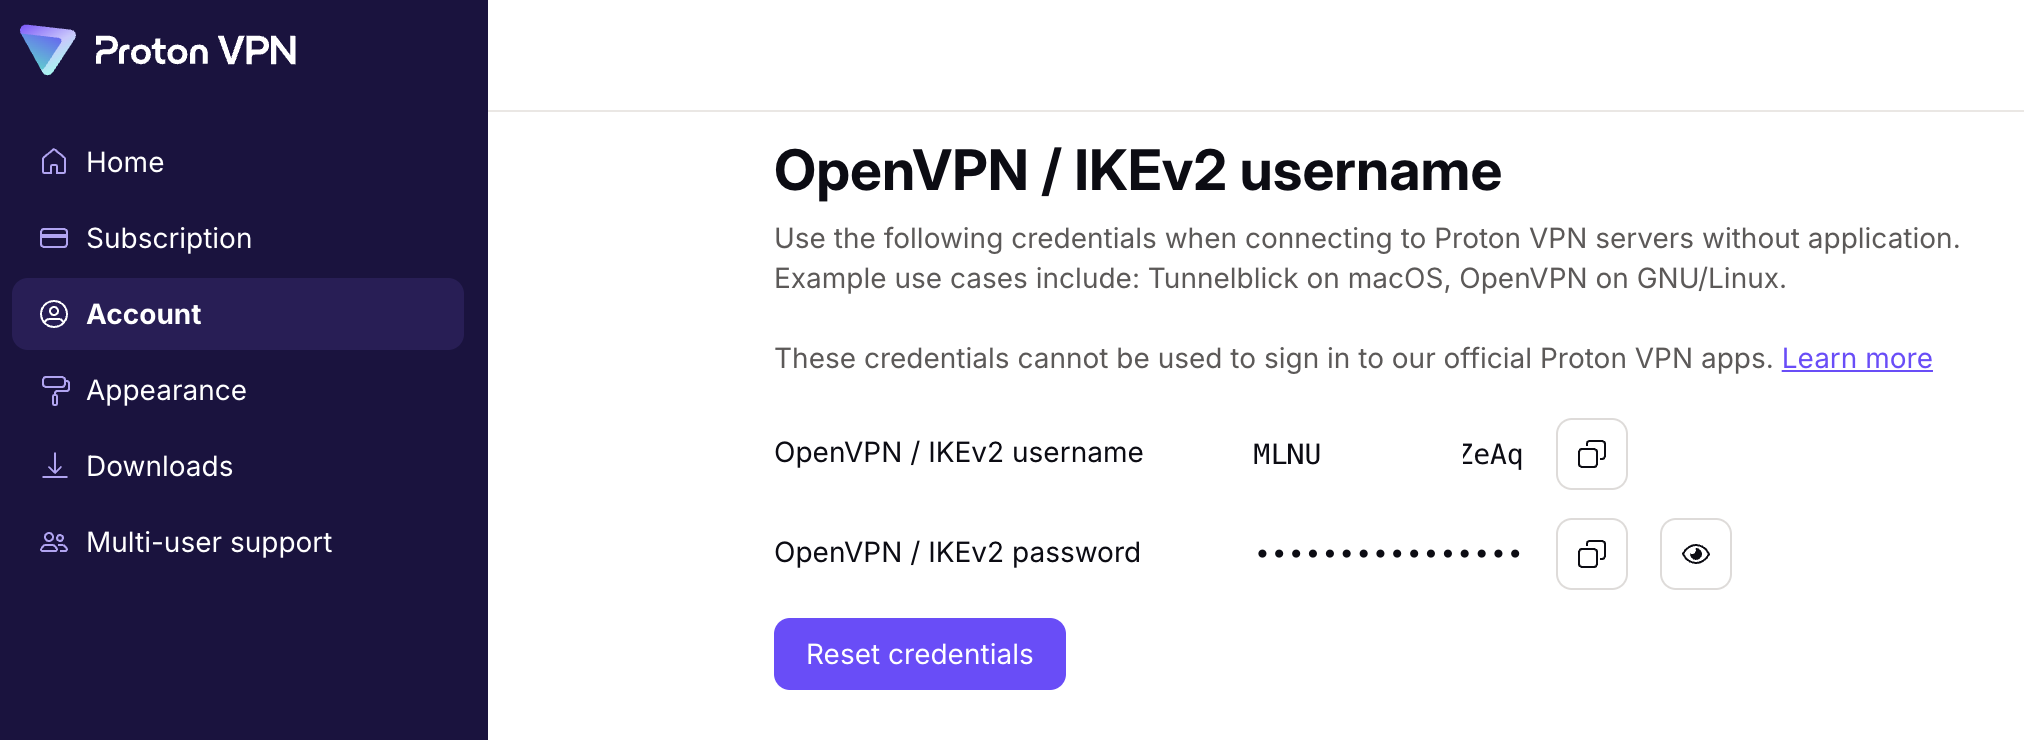Viewport: 2024px width, 740px height.
Task: Click the Proton VPN shield logo
Action: point(48,50)
